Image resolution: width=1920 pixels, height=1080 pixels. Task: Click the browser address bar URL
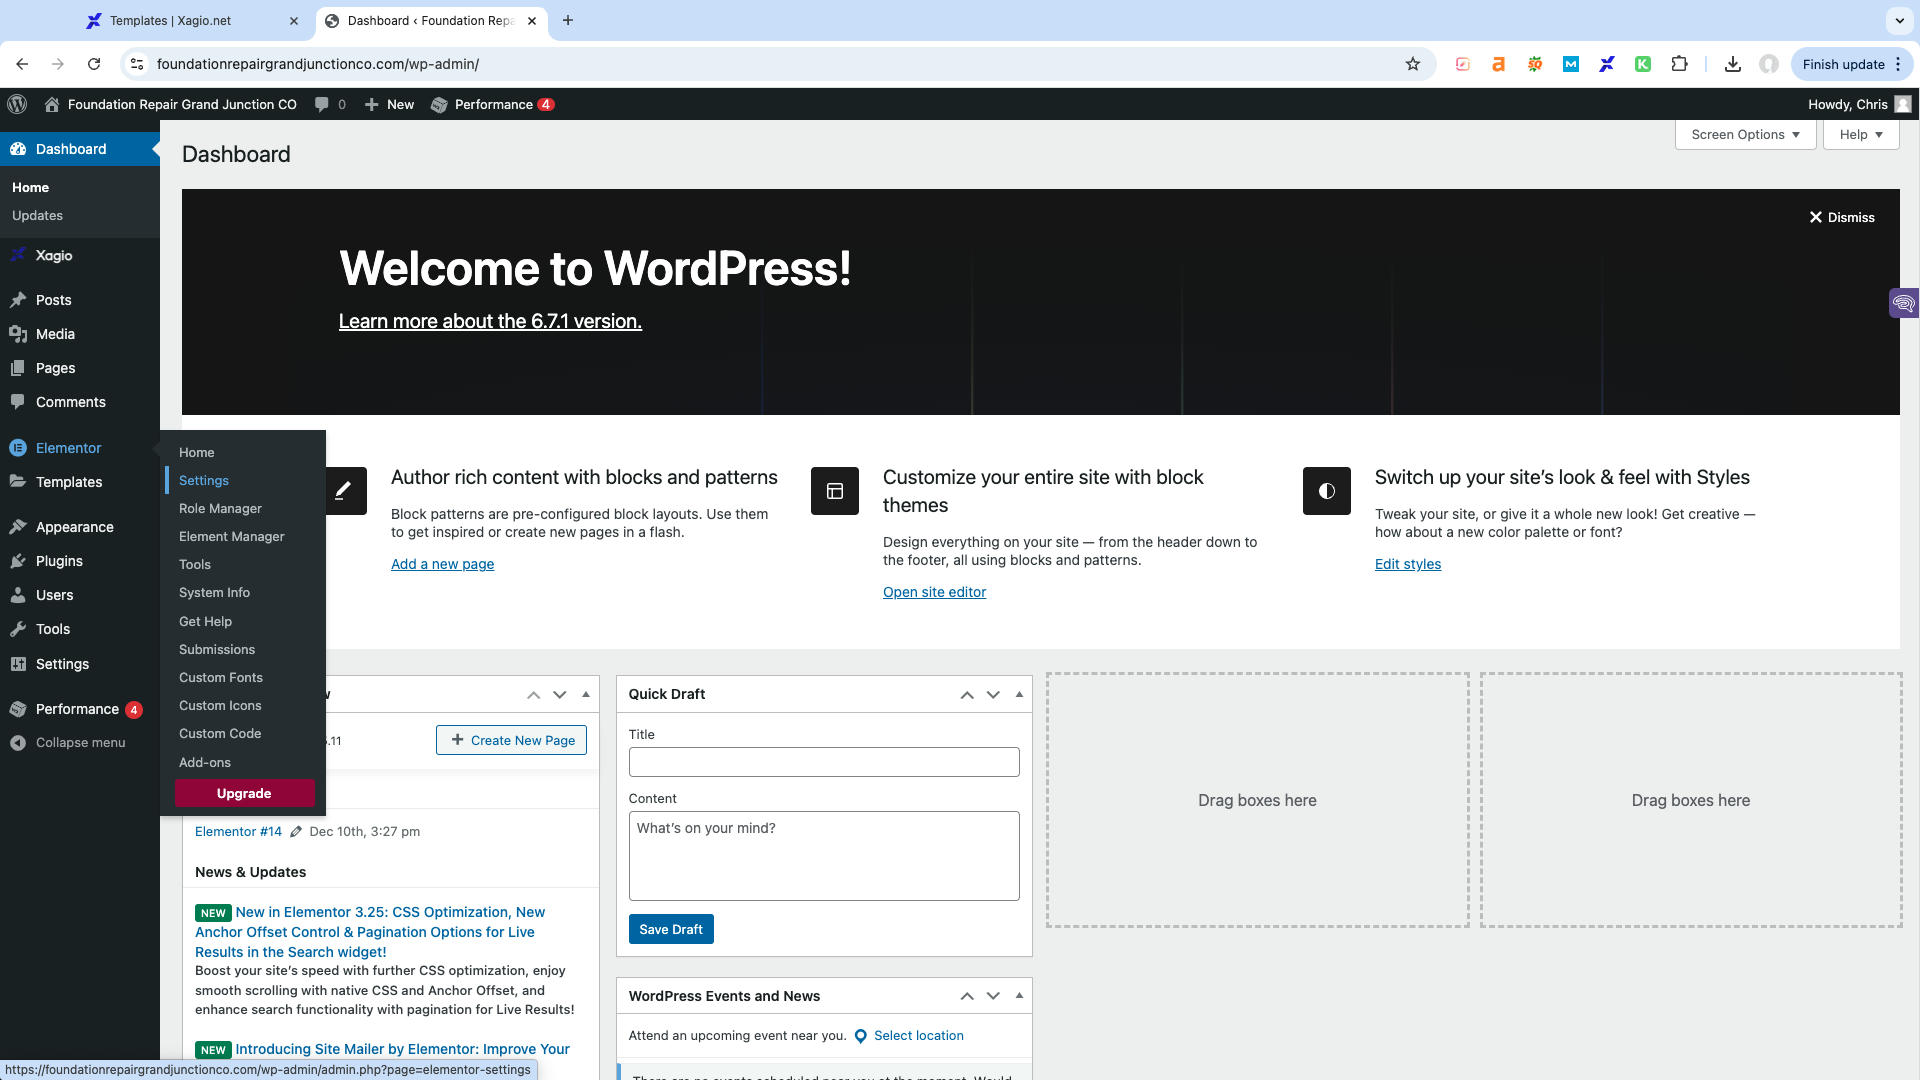point(318,64)
